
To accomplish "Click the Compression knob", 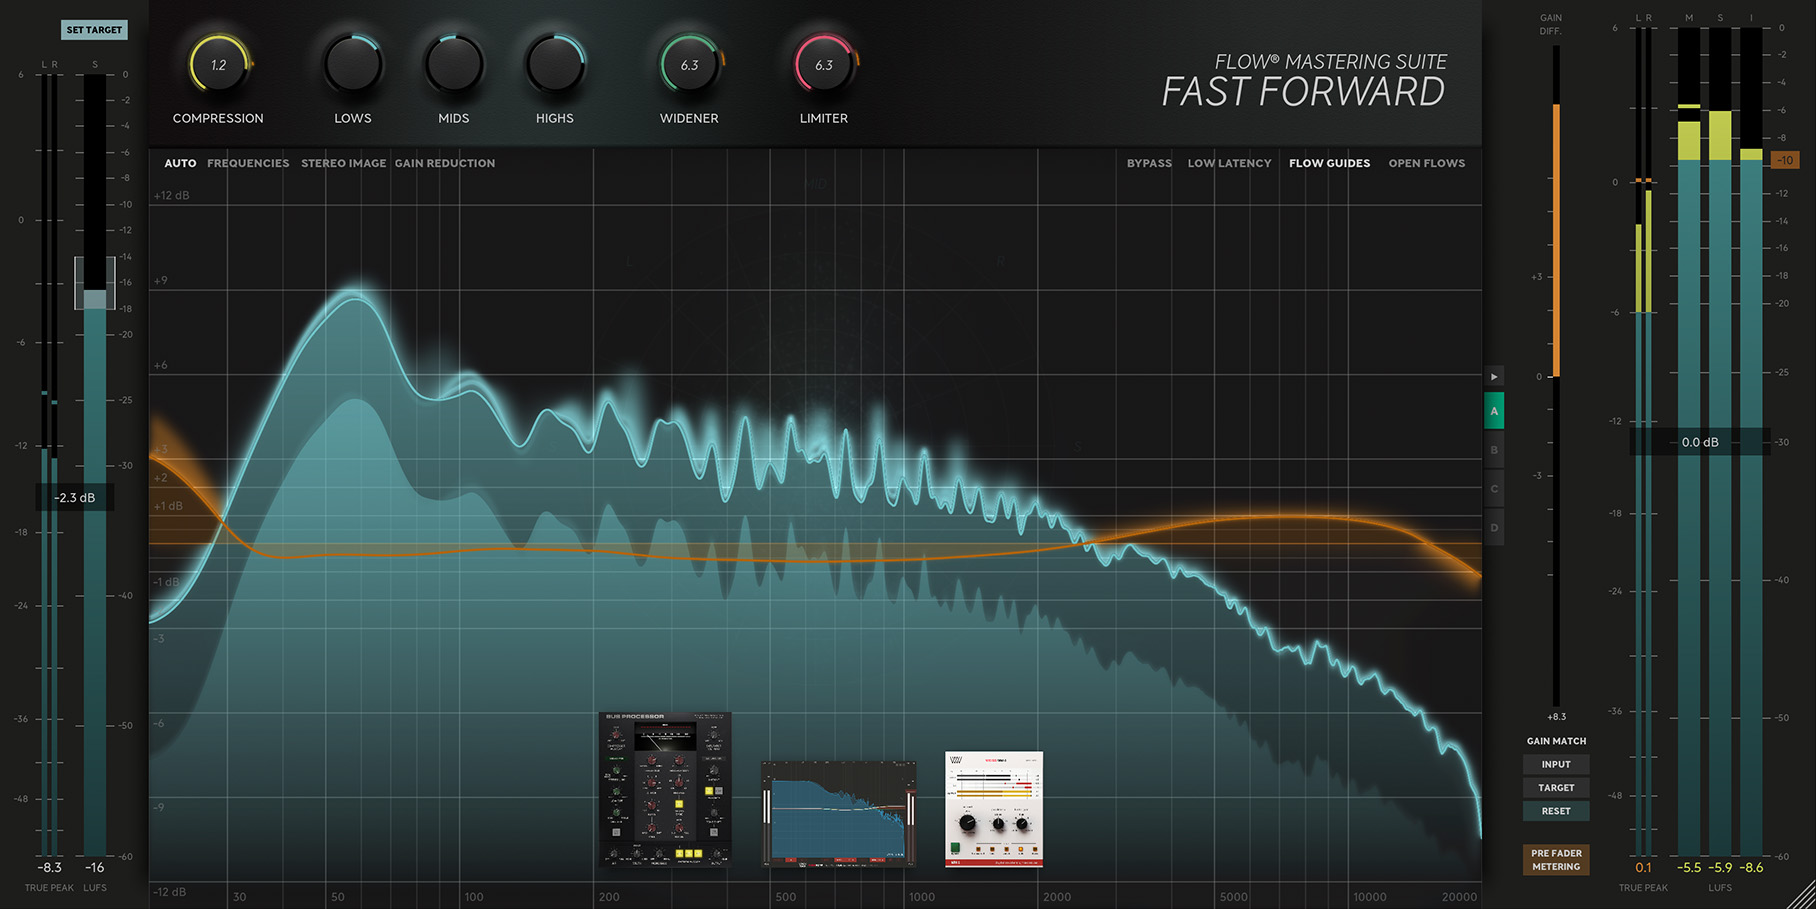I will coord(219,65).
